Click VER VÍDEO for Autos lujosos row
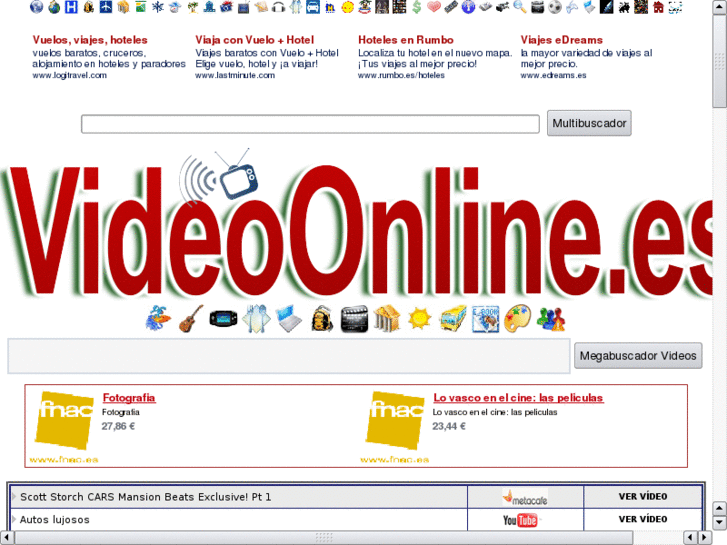Screen dimensions: 727x545 (x=643, y=519)
